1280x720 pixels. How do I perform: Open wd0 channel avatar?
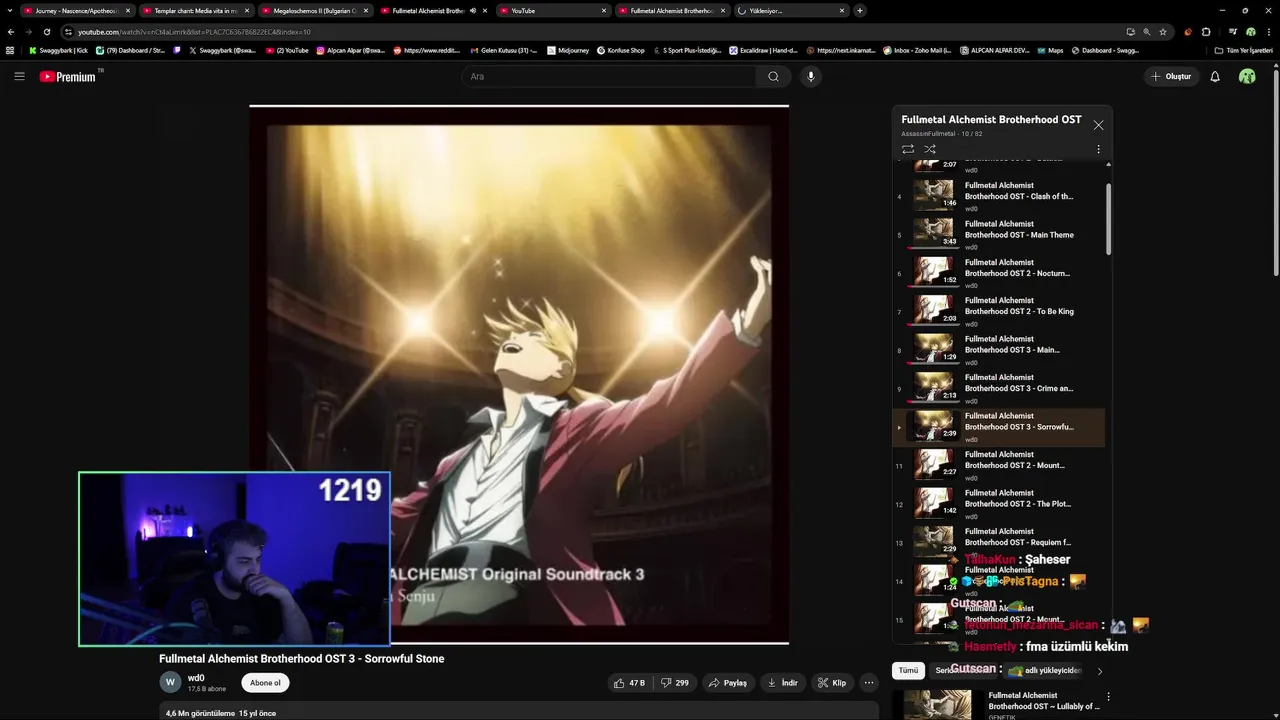click(x=170, y=682)
